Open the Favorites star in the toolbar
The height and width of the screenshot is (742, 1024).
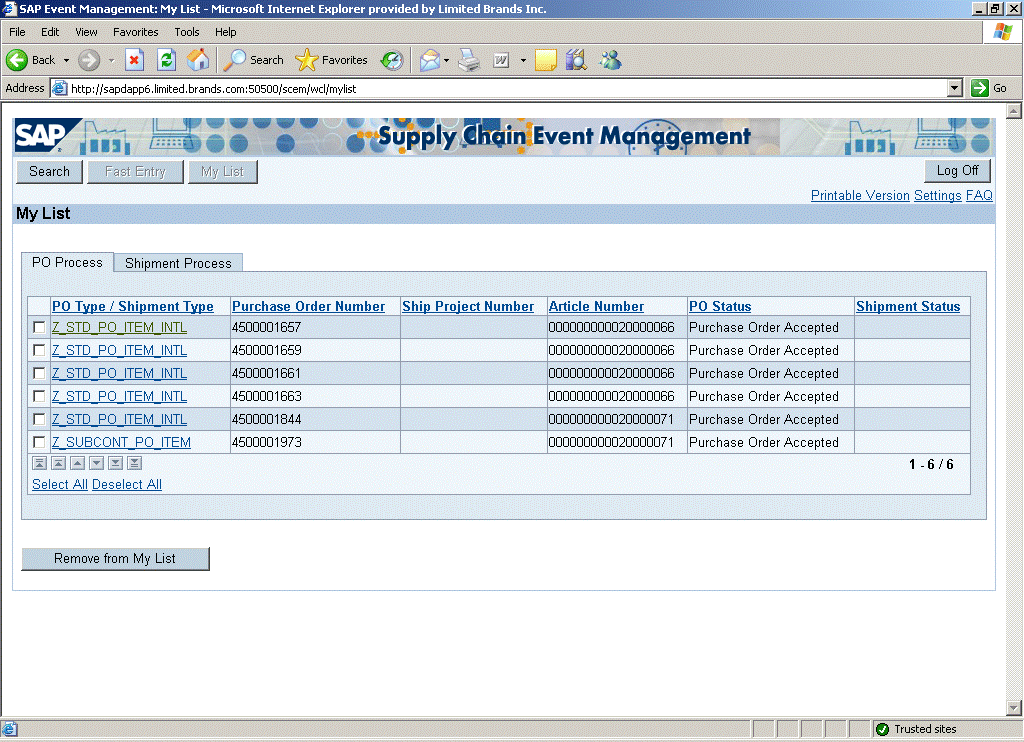point(331,60)
